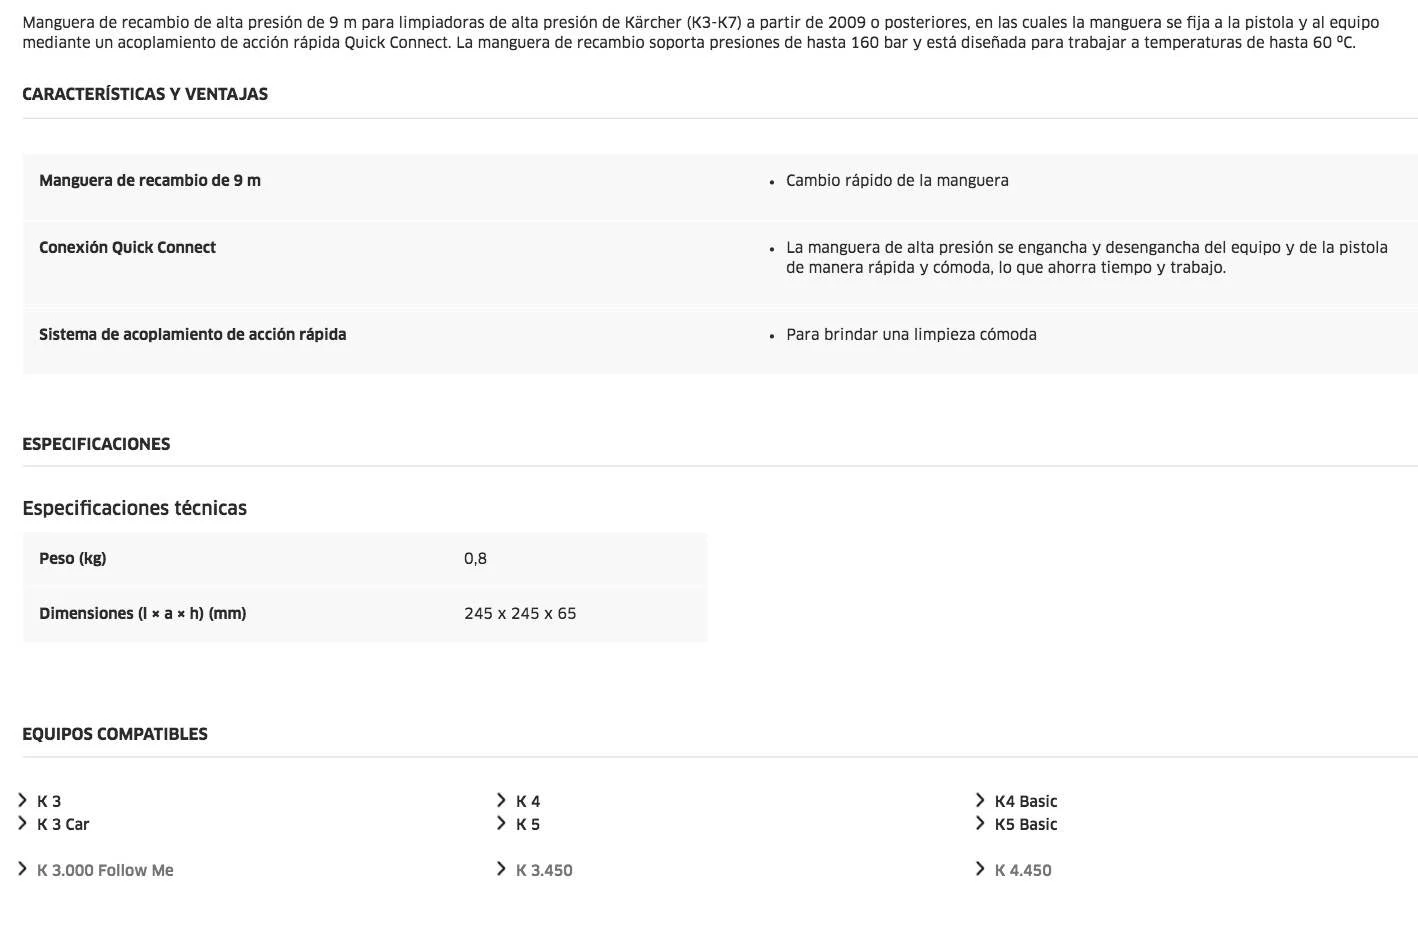Select the K5 Basic equipment link

point(1026,824)
